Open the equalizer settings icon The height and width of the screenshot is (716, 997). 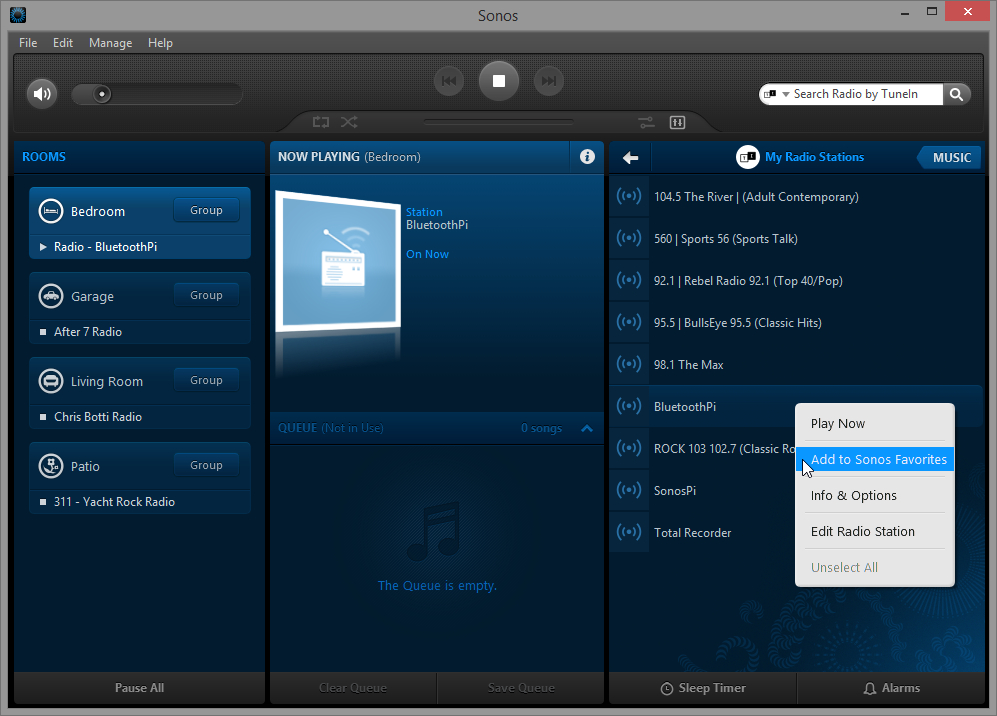click(677, 122)
